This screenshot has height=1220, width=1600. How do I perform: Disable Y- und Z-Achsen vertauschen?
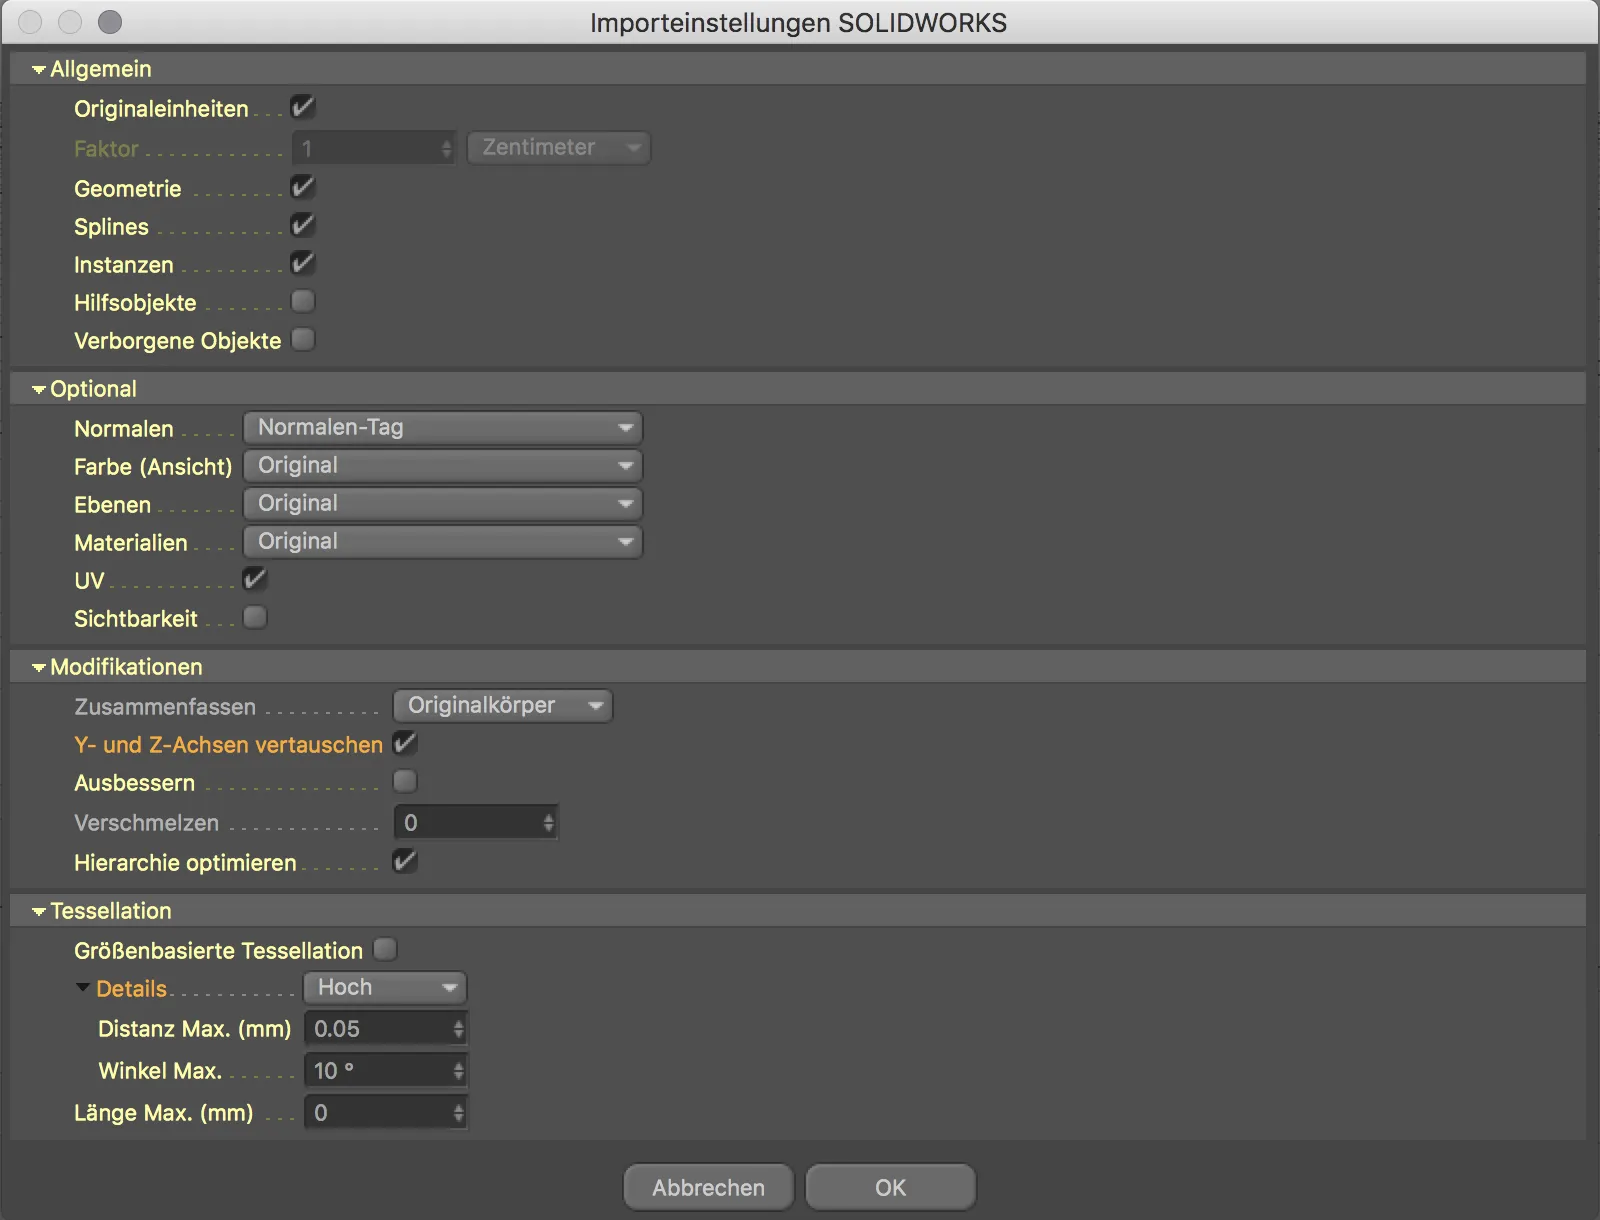pyautogui.click(x=405, y=743)
